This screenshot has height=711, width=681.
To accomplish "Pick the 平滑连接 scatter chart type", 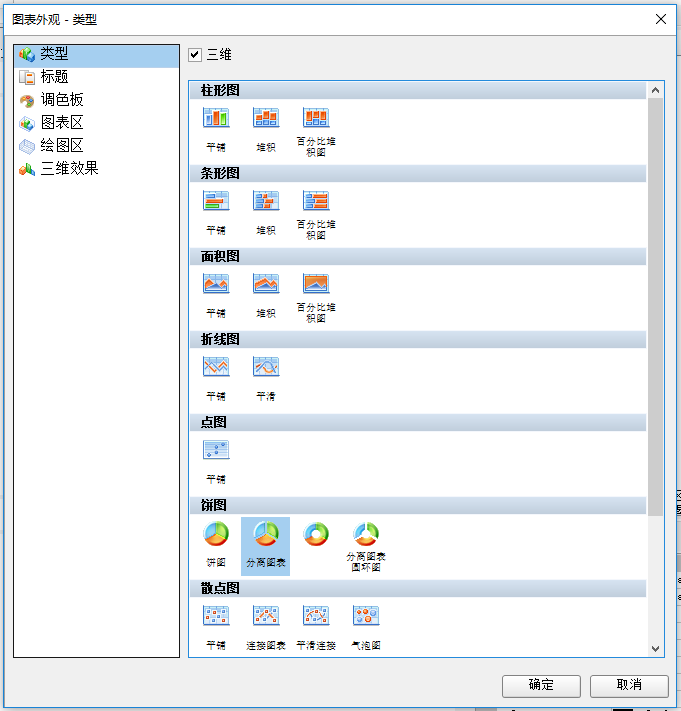I will tap(316, 616).
